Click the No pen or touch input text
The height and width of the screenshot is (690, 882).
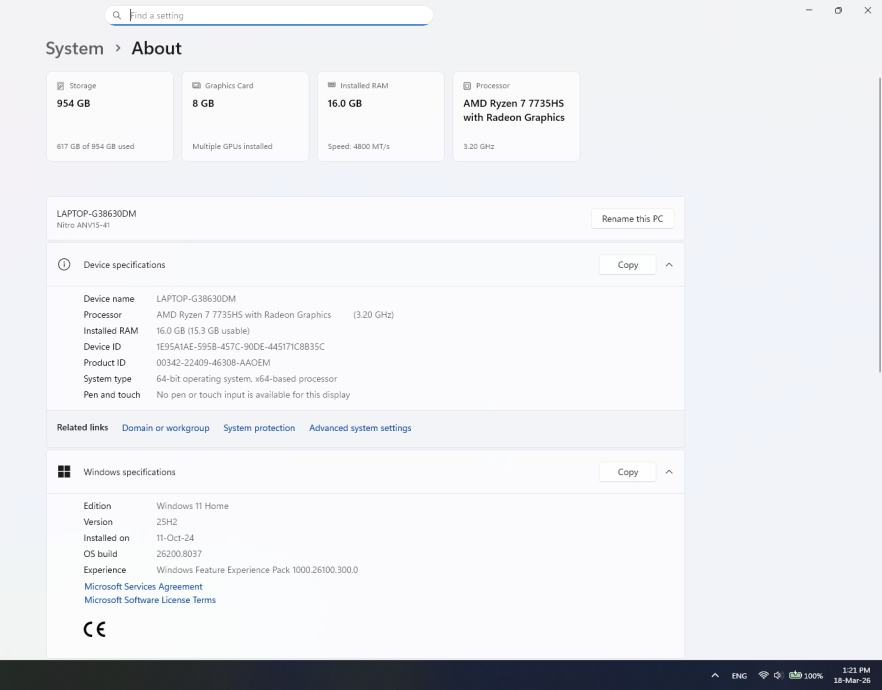click(253, 395)
